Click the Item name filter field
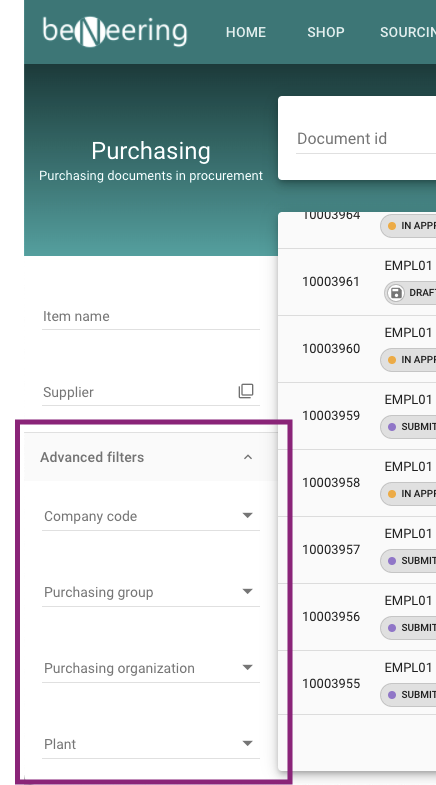Image resolution: width=436 pixels, height=785 pixels. pyautogui.click(x=151, y=316)
